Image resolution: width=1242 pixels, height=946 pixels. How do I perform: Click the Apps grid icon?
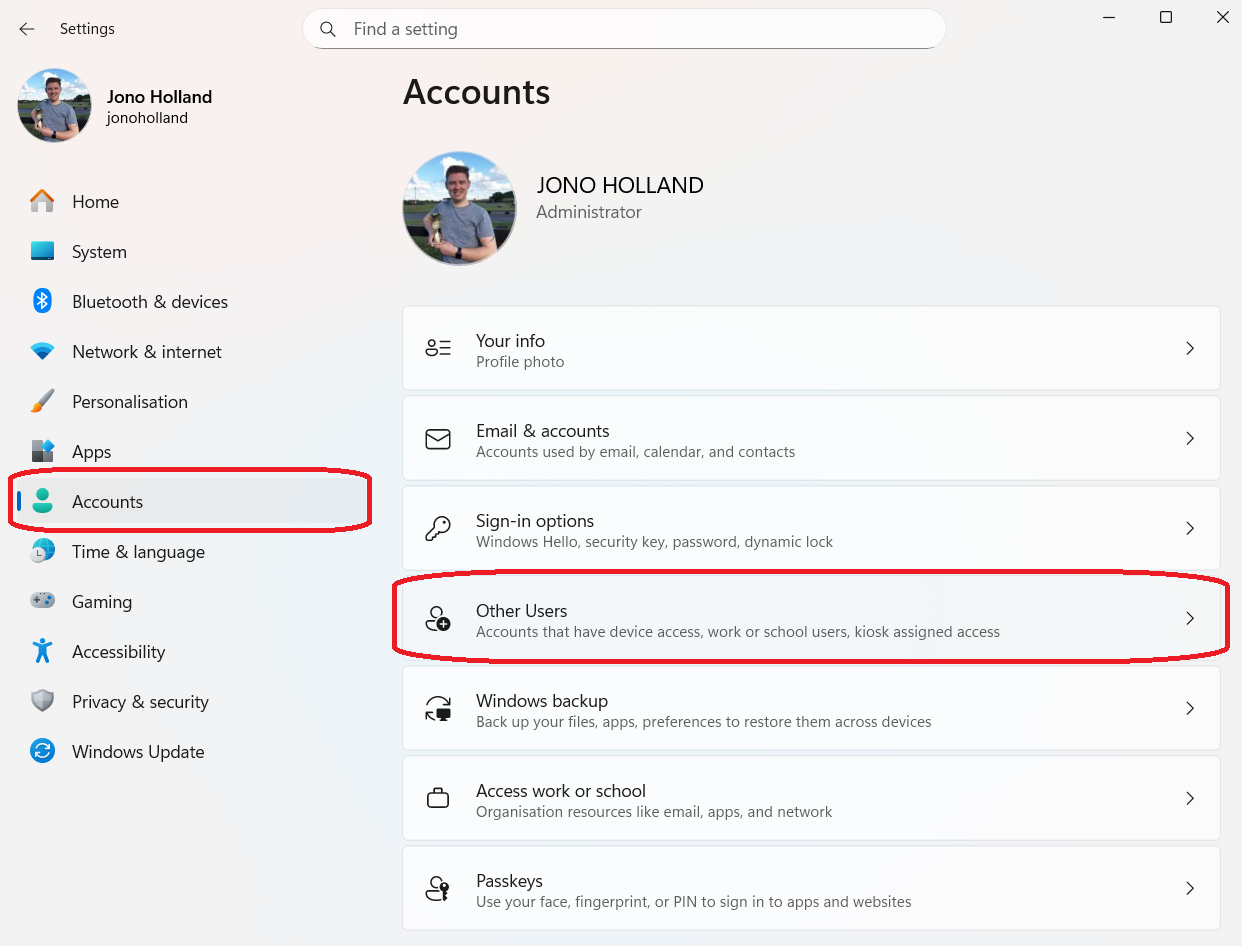pyautogui.click(x=42, y=451)
